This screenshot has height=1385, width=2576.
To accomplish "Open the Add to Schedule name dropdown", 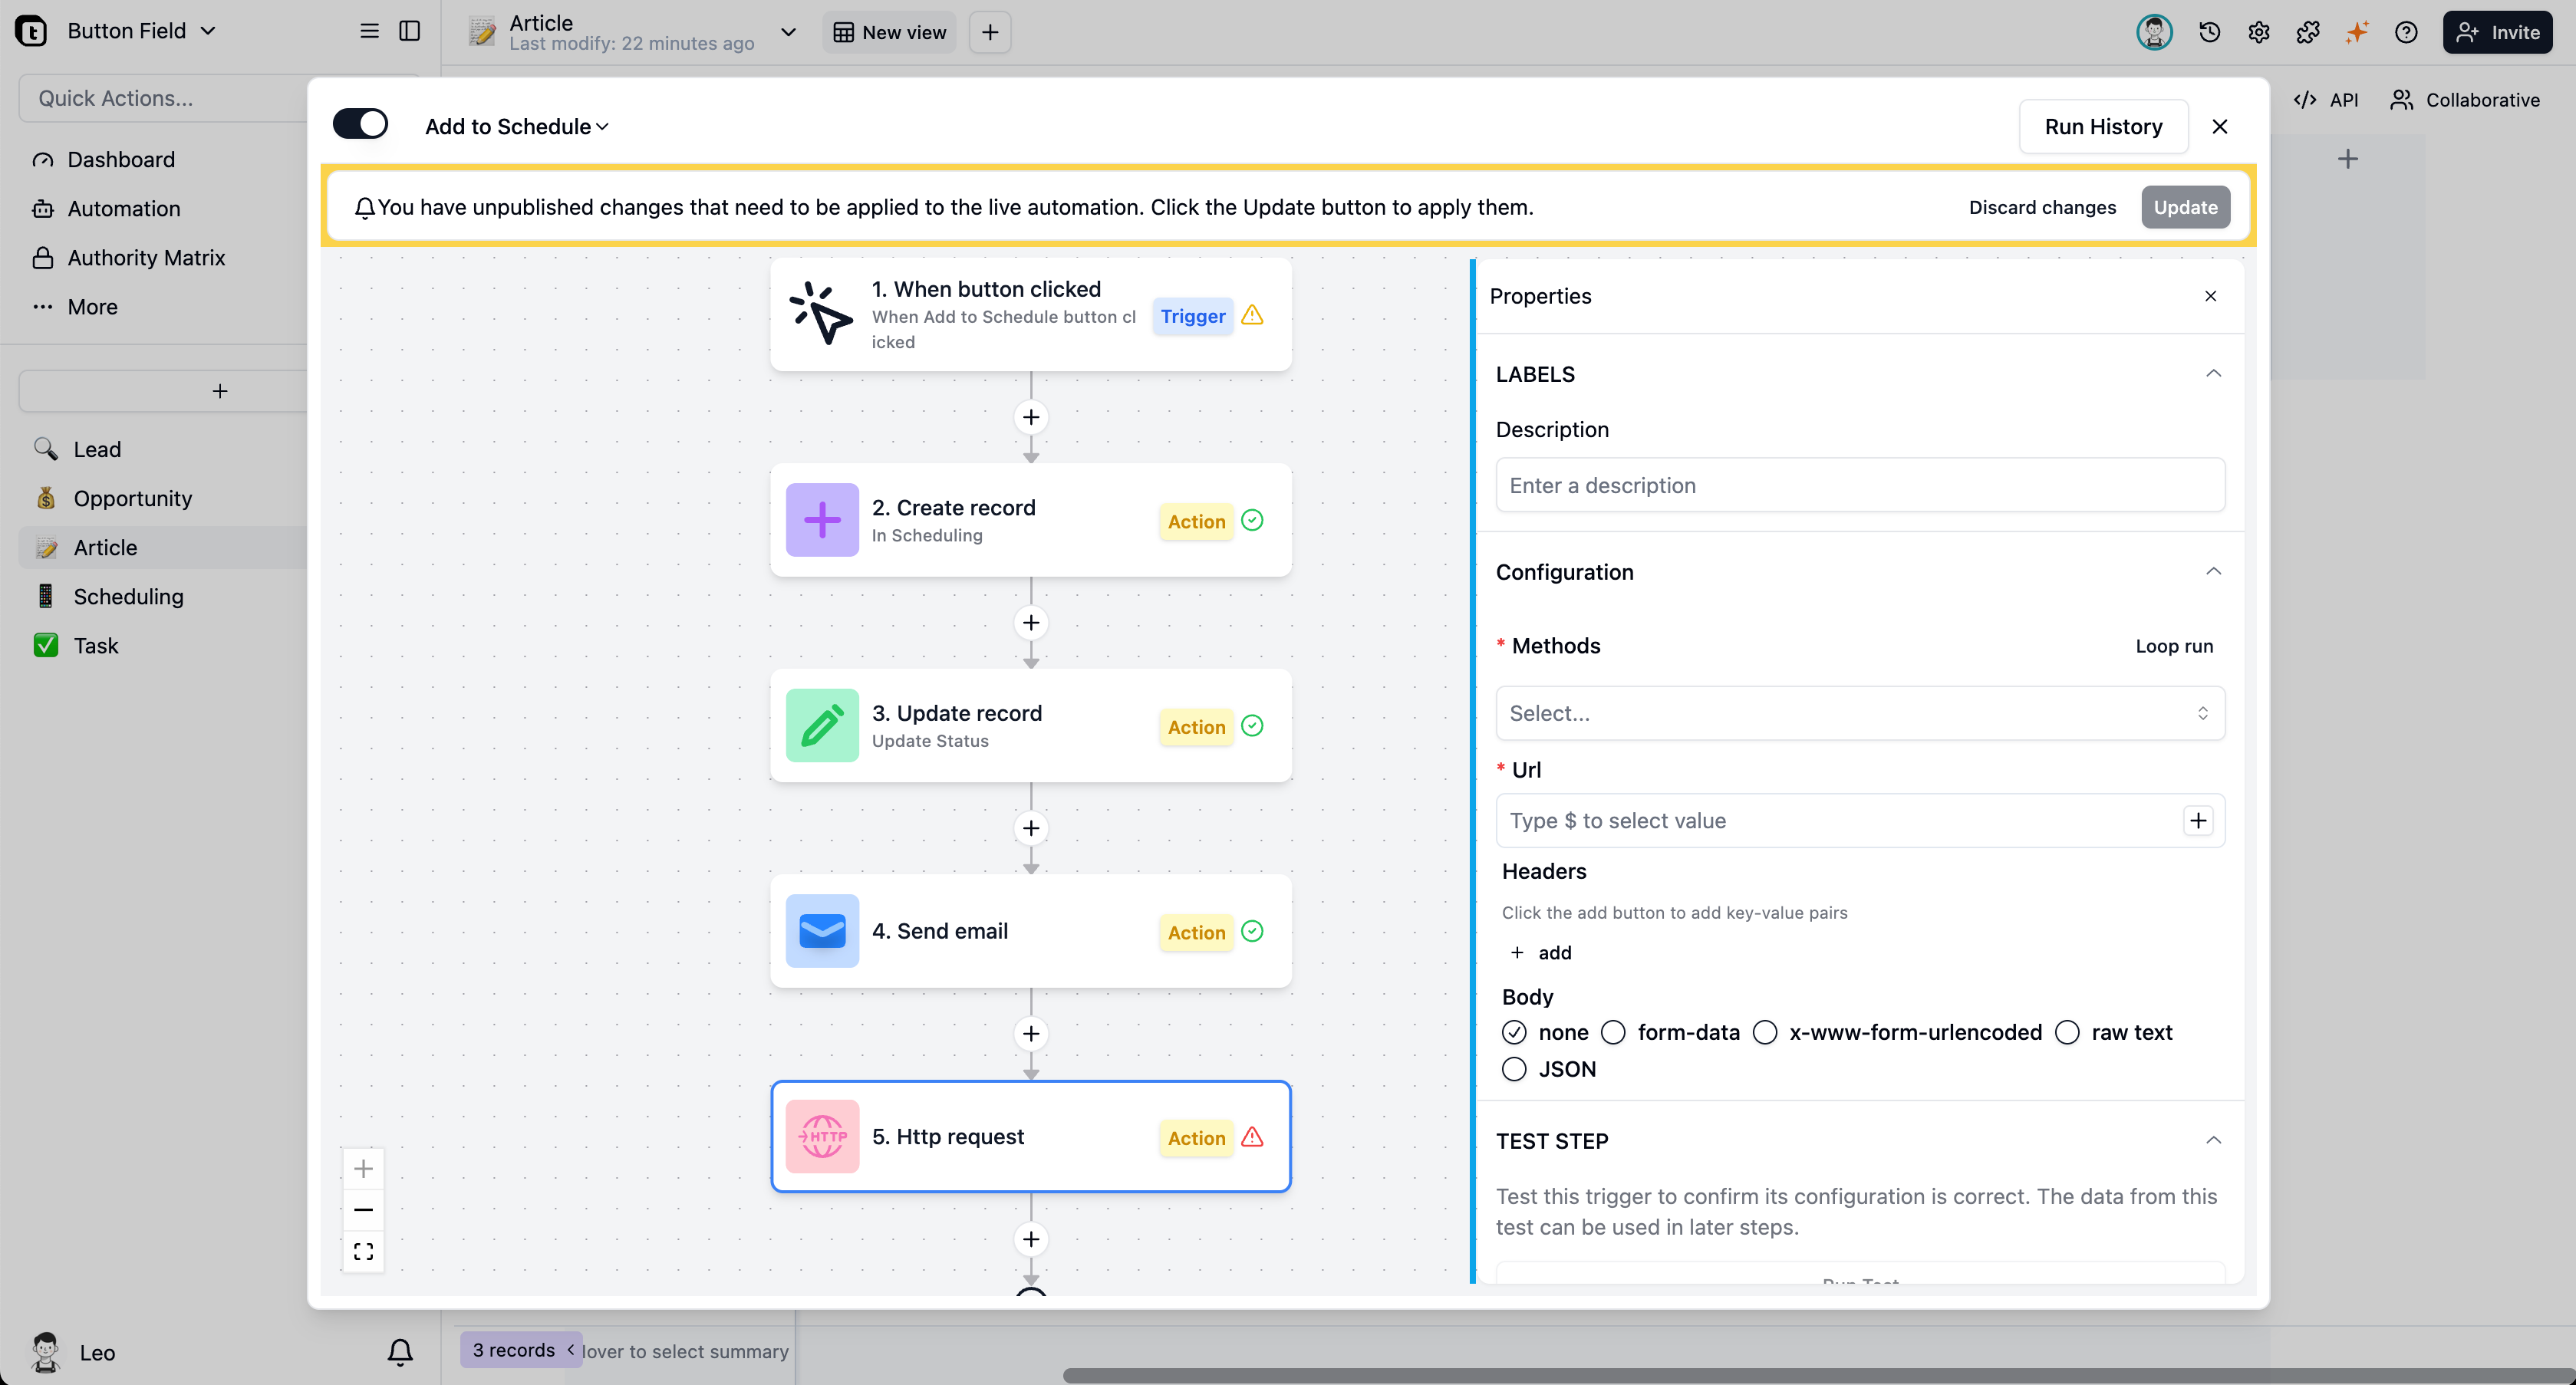I will click(516, 127).
